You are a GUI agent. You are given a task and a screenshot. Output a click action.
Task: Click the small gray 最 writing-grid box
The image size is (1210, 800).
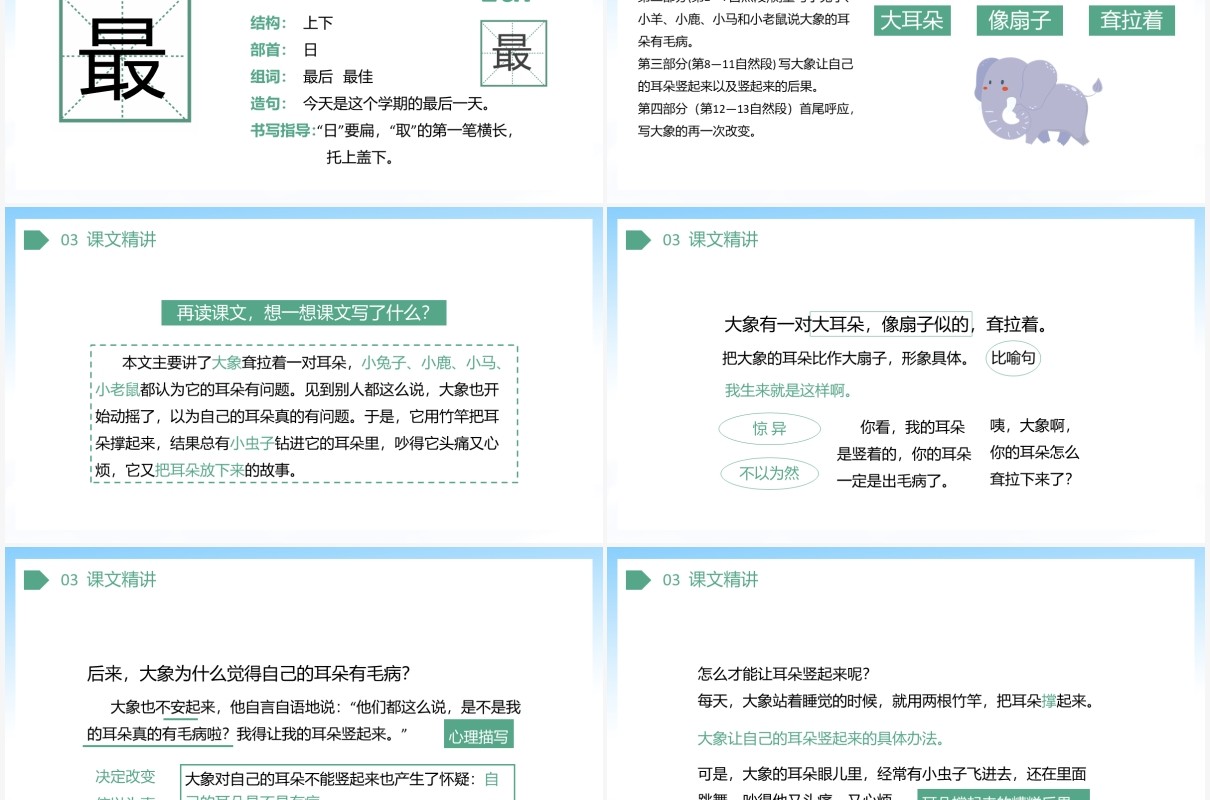(513, 54)
